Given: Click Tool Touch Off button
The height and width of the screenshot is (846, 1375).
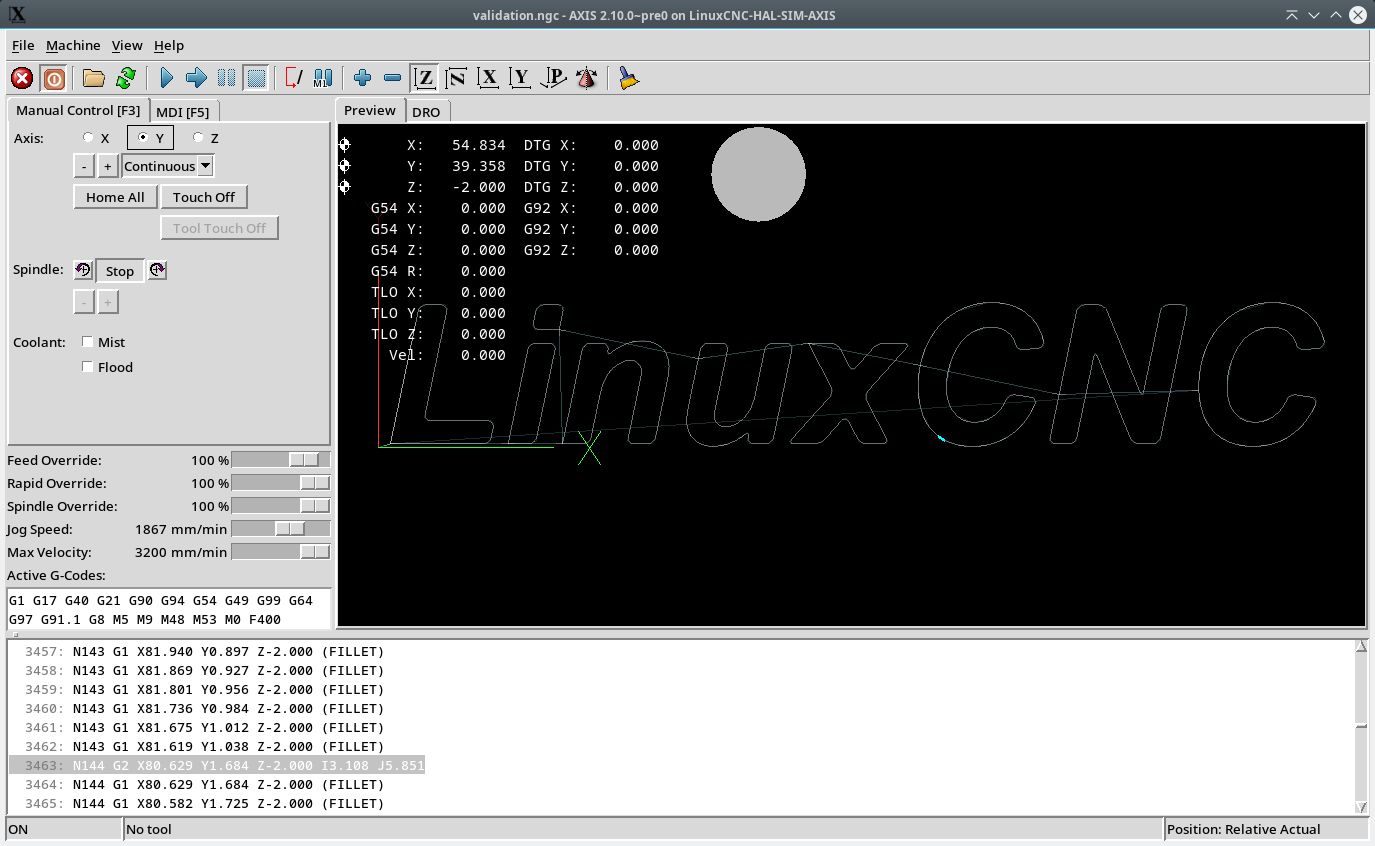Looking at the screenshot, I should [219, 228].
